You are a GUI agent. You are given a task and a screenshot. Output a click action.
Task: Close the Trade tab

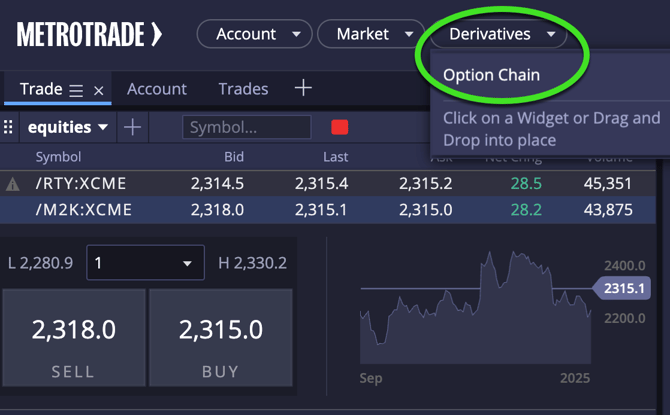[99, 91]
